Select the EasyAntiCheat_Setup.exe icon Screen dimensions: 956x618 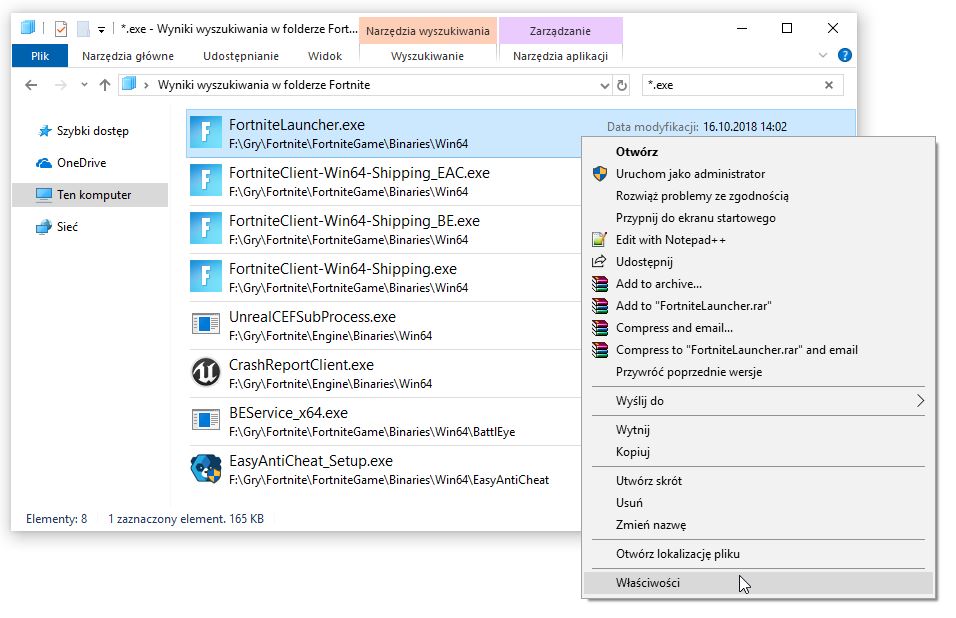pos(205,469)
